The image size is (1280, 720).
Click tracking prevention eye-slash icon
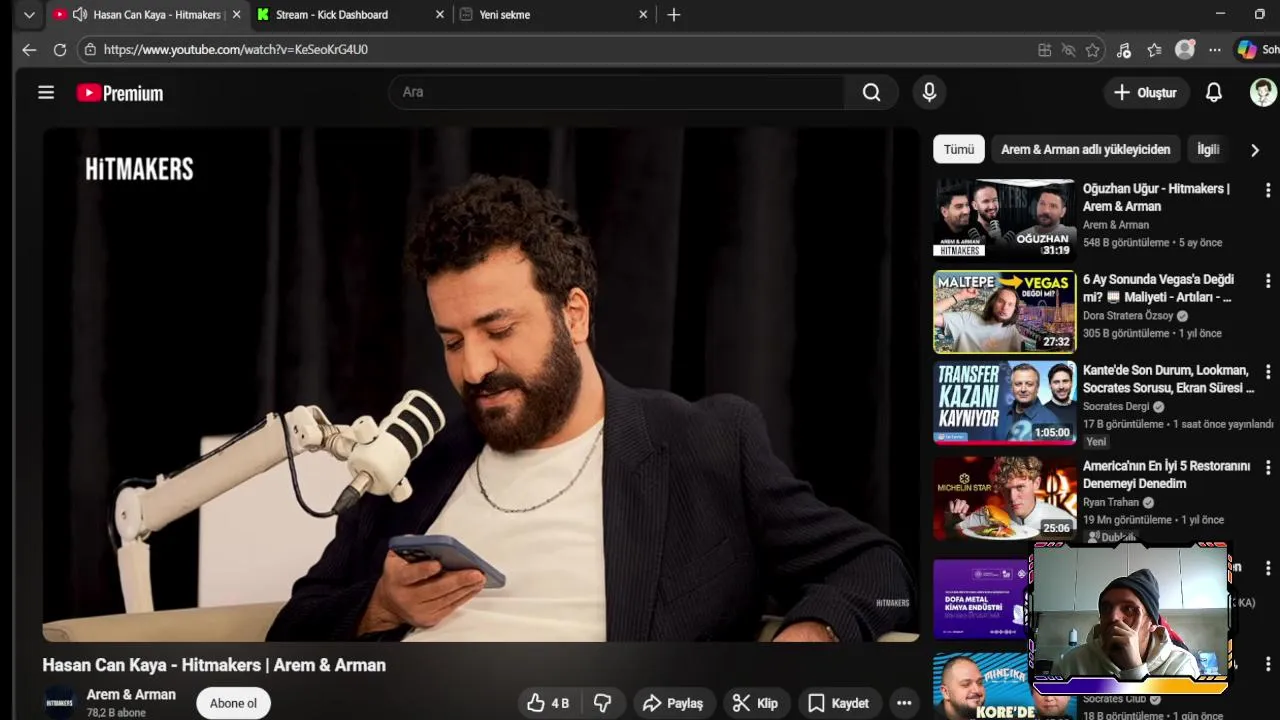click(1068, 50)
